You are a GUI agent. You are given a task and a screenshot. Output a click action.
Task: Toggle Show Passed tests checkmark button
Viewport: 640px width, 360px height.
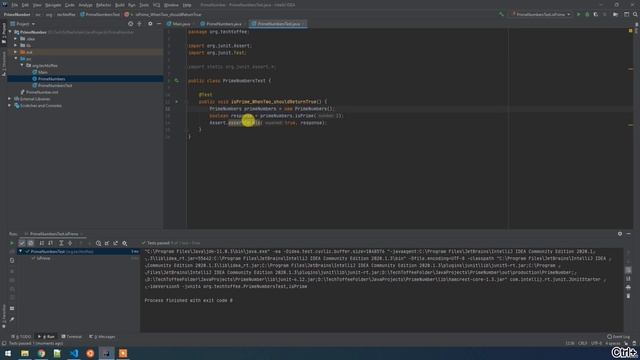click(22, 243)
